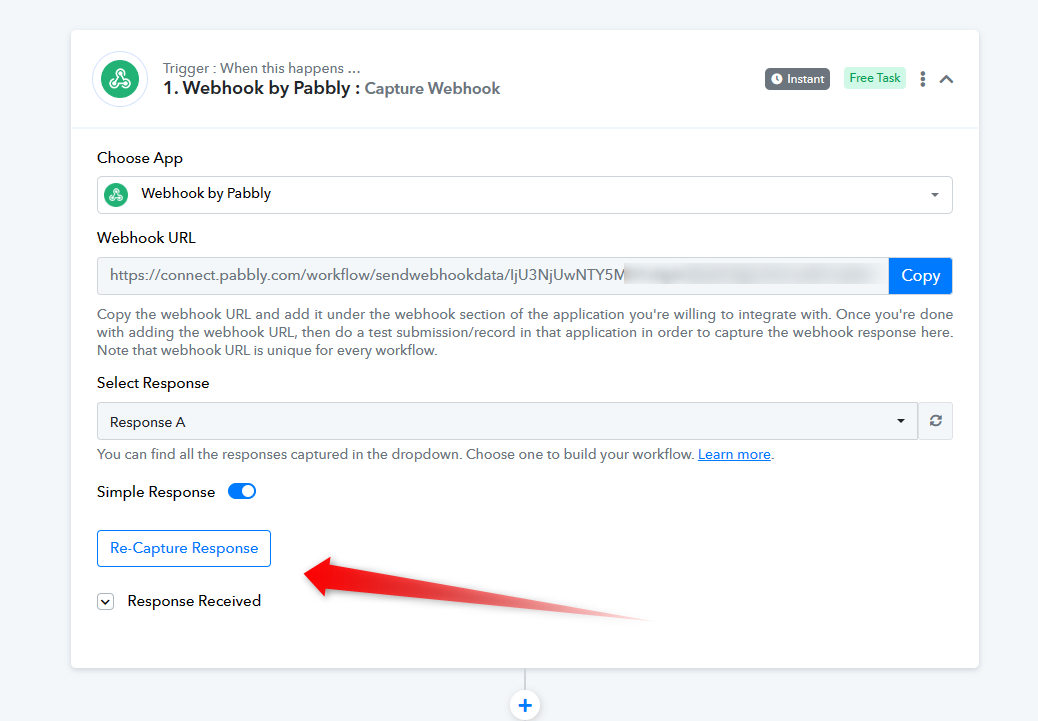Viewport: 1038px width, 721px height.
Task: Add a new step with the plus icon
Action: (x=525, y=705)
